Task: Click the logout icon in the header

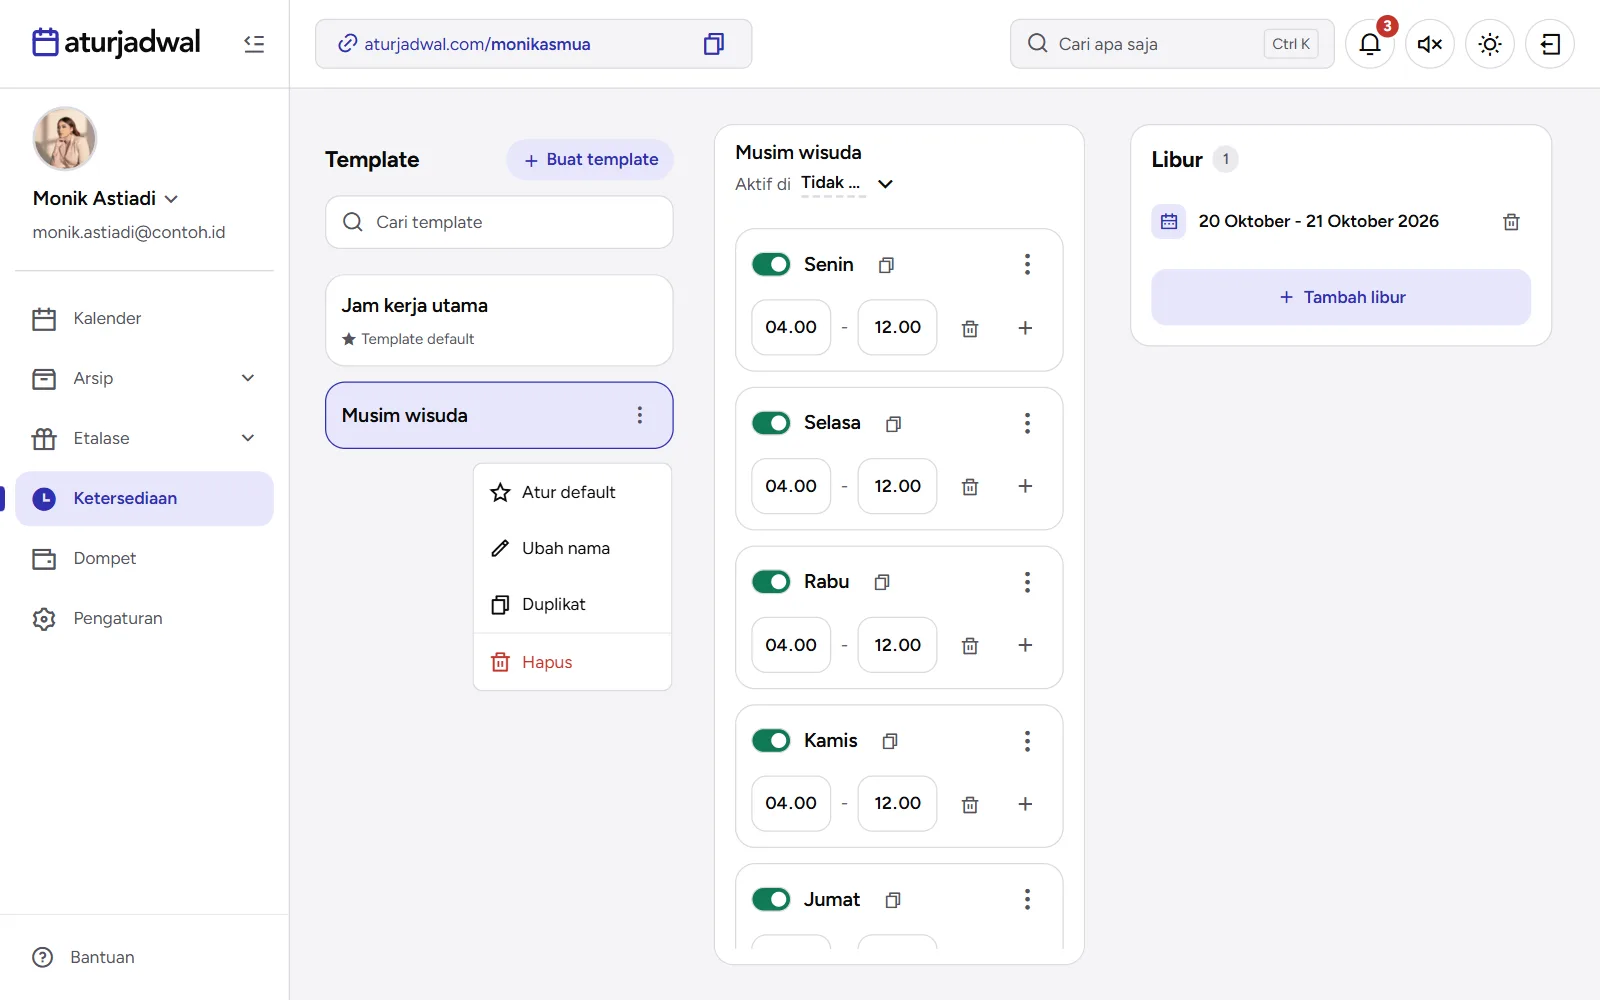Action: (1550, 44)
